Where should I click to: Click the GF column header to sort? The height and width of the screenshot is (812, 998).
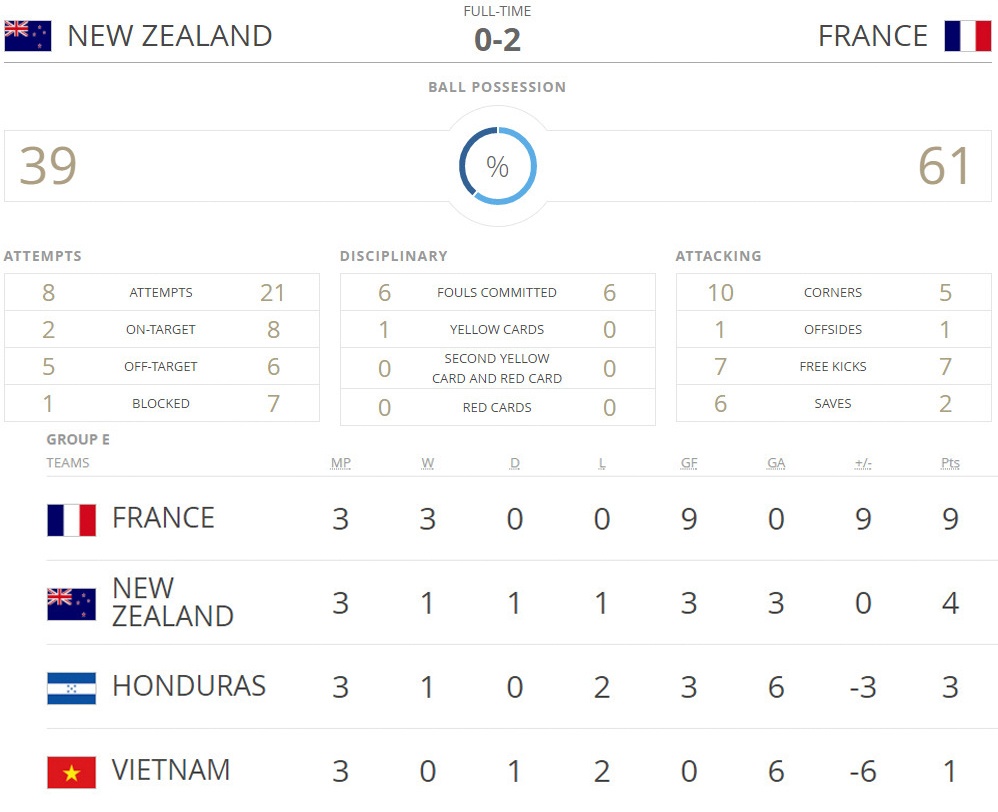pos(689,462)
